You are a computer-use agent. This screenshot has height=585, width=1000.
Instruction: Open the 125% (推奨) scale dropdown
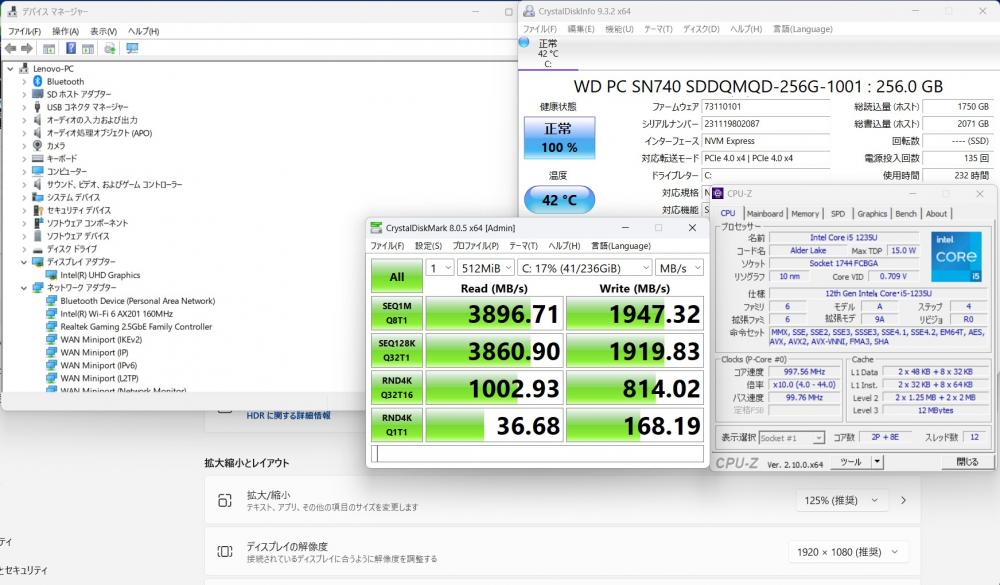[842, 500]
